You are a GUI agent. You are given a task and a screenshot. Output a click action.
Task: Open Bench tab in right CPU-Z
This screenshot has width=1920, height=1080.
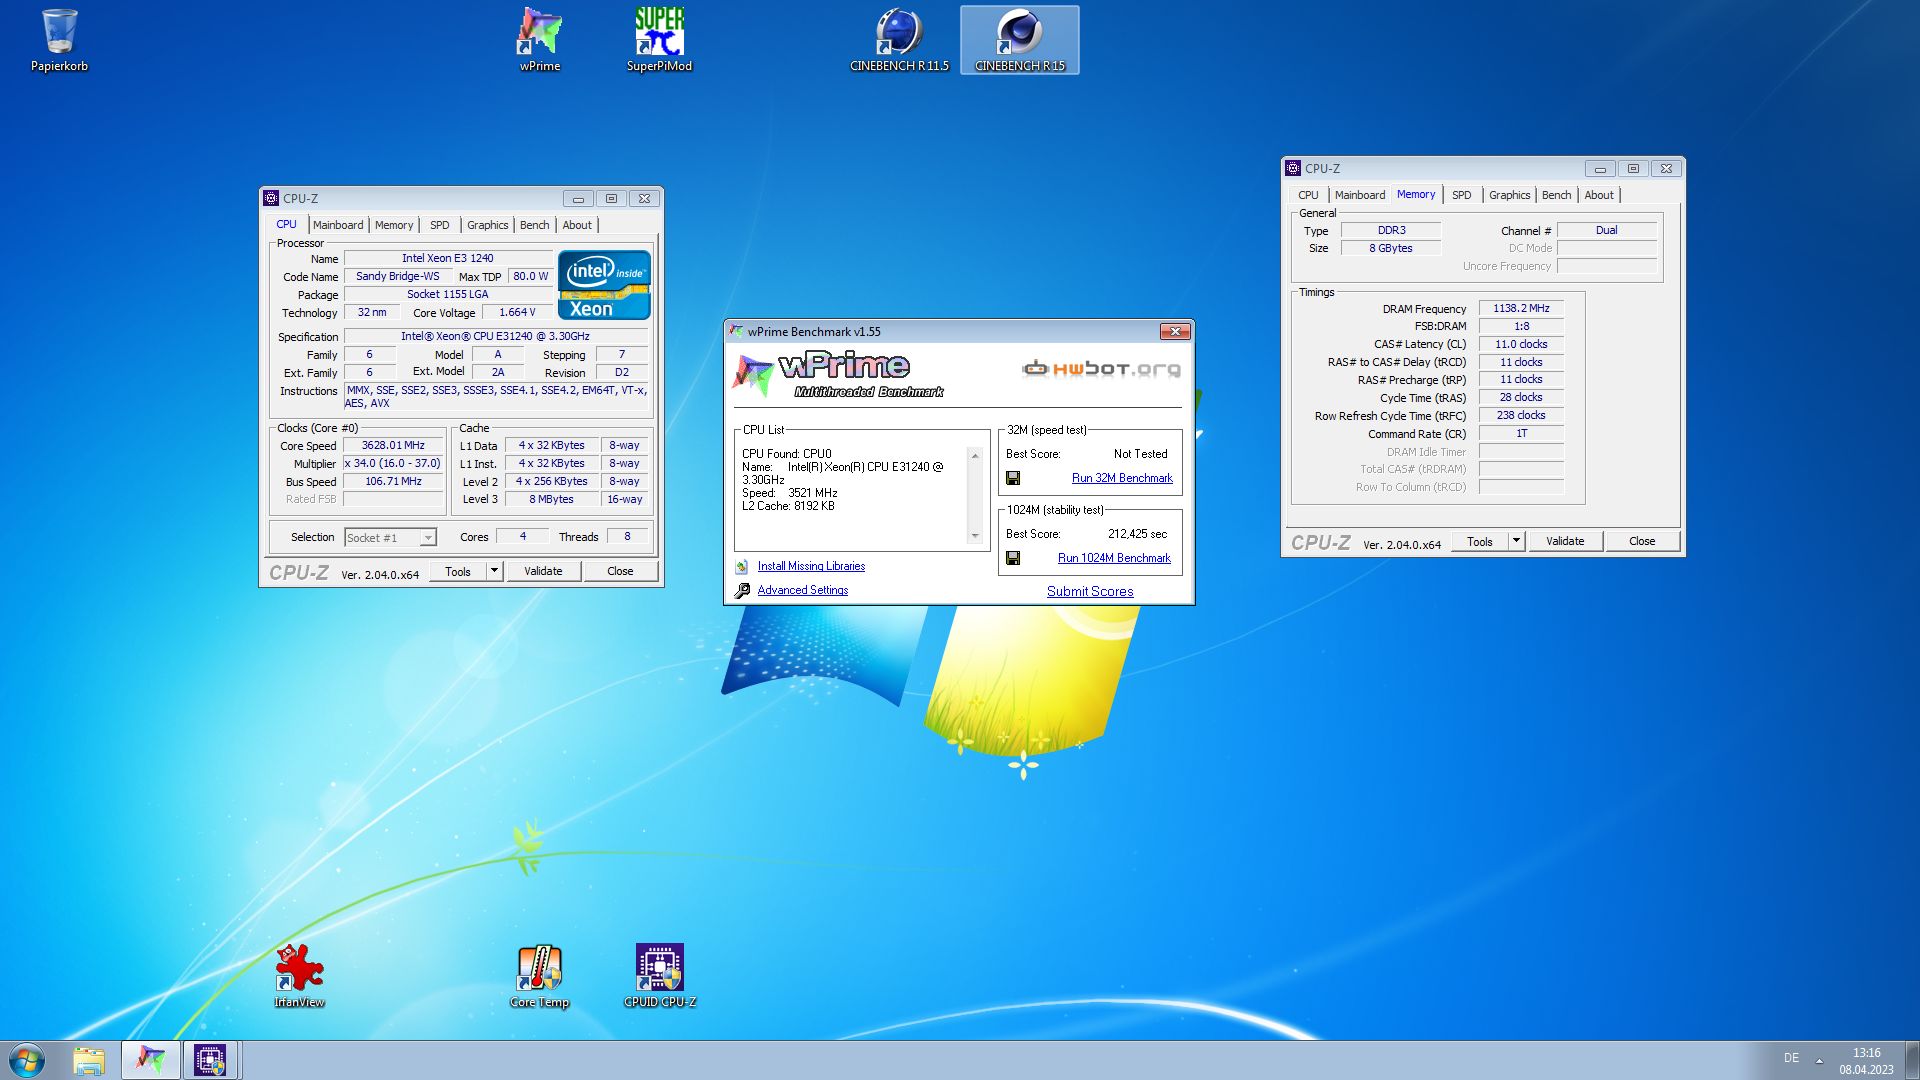(1557, 195)
